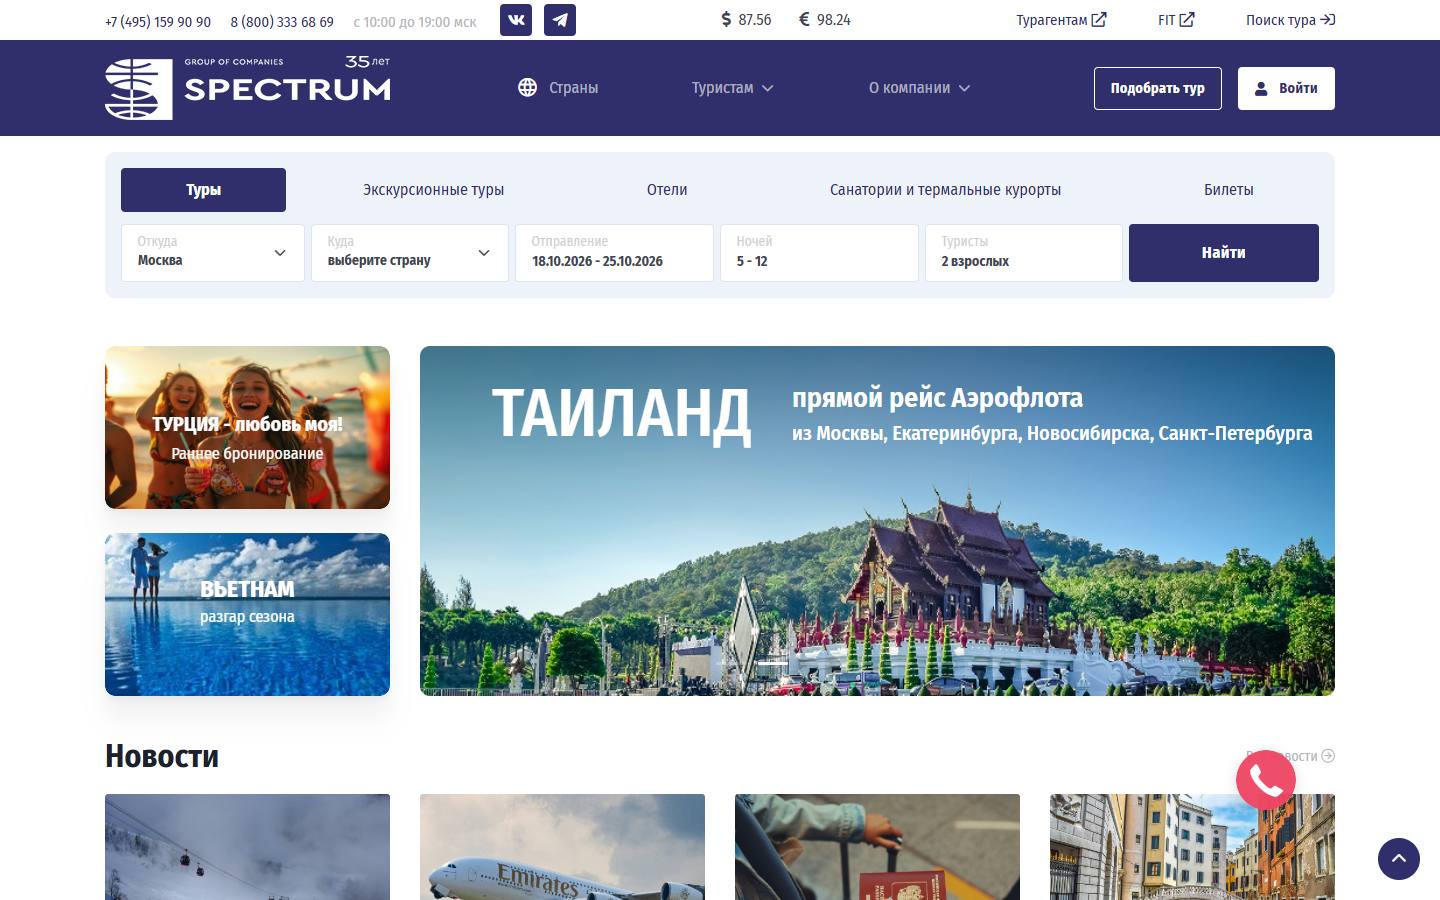Switch to Экскурсионные туры tab
Screen dimensions: 1440x900
pyautogui.click(x=433, y=190)
